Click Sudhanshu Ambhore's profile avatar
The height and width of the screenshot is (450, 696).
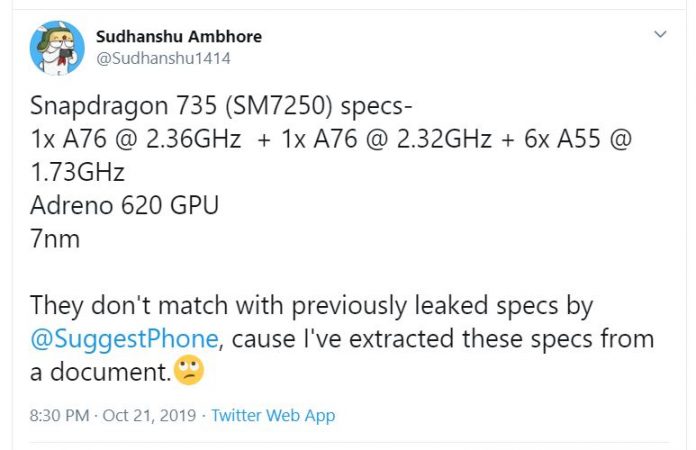click(57, 47)
